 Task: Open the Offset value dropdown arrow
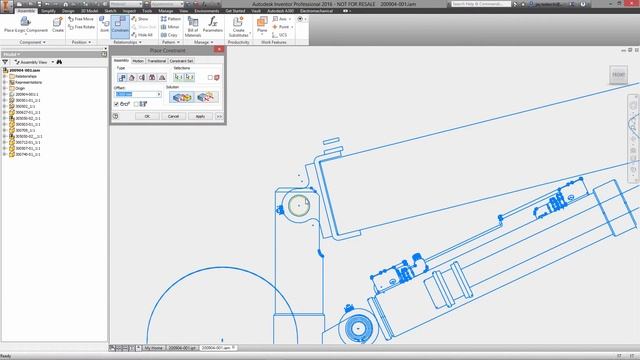coord(159,94)
